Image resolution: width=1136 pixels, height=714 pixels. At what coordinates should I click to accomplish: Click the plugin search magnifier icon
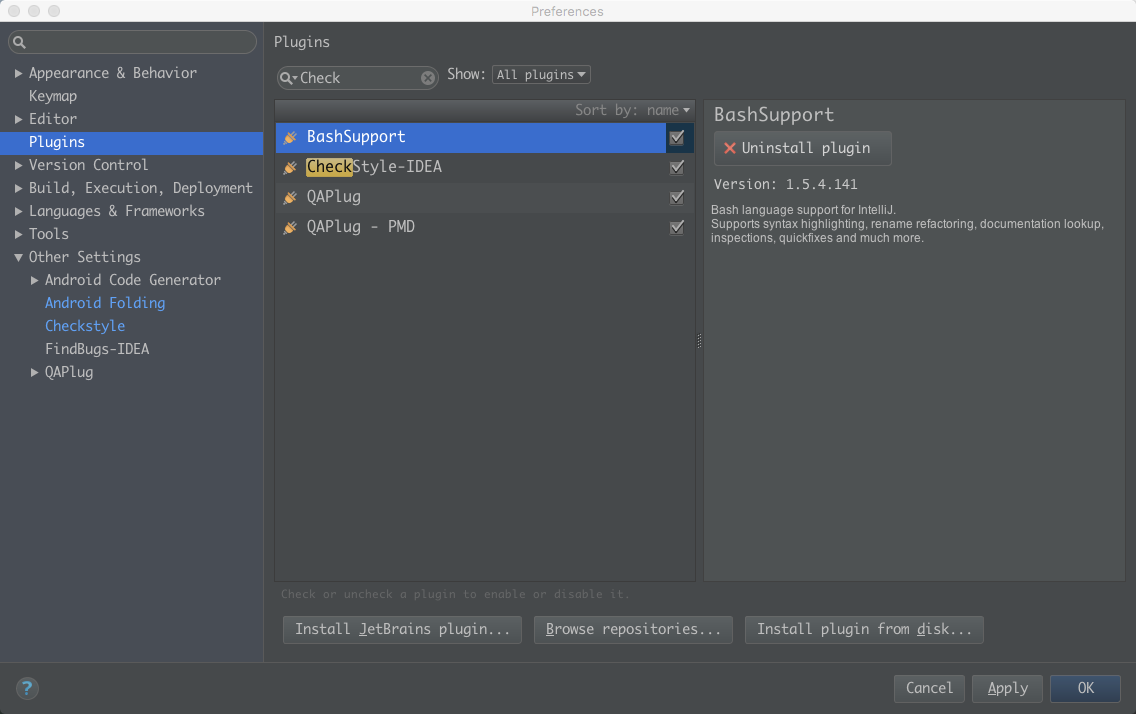(x=288, y=78)
